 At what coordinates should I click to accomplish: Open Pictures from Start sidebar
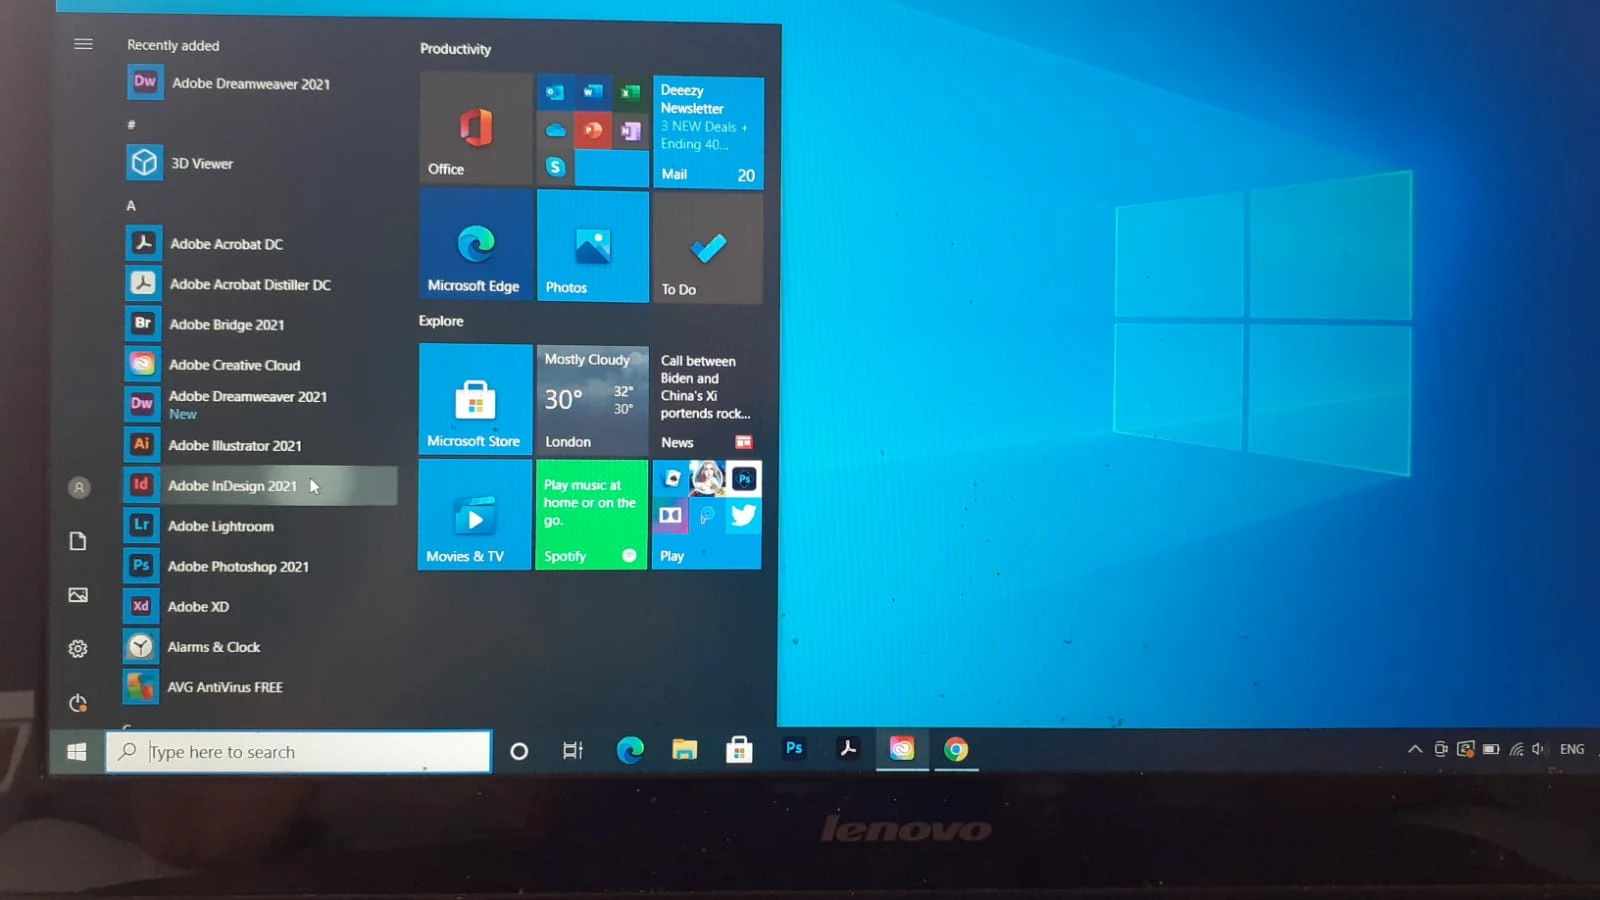[x=78, y=595]
